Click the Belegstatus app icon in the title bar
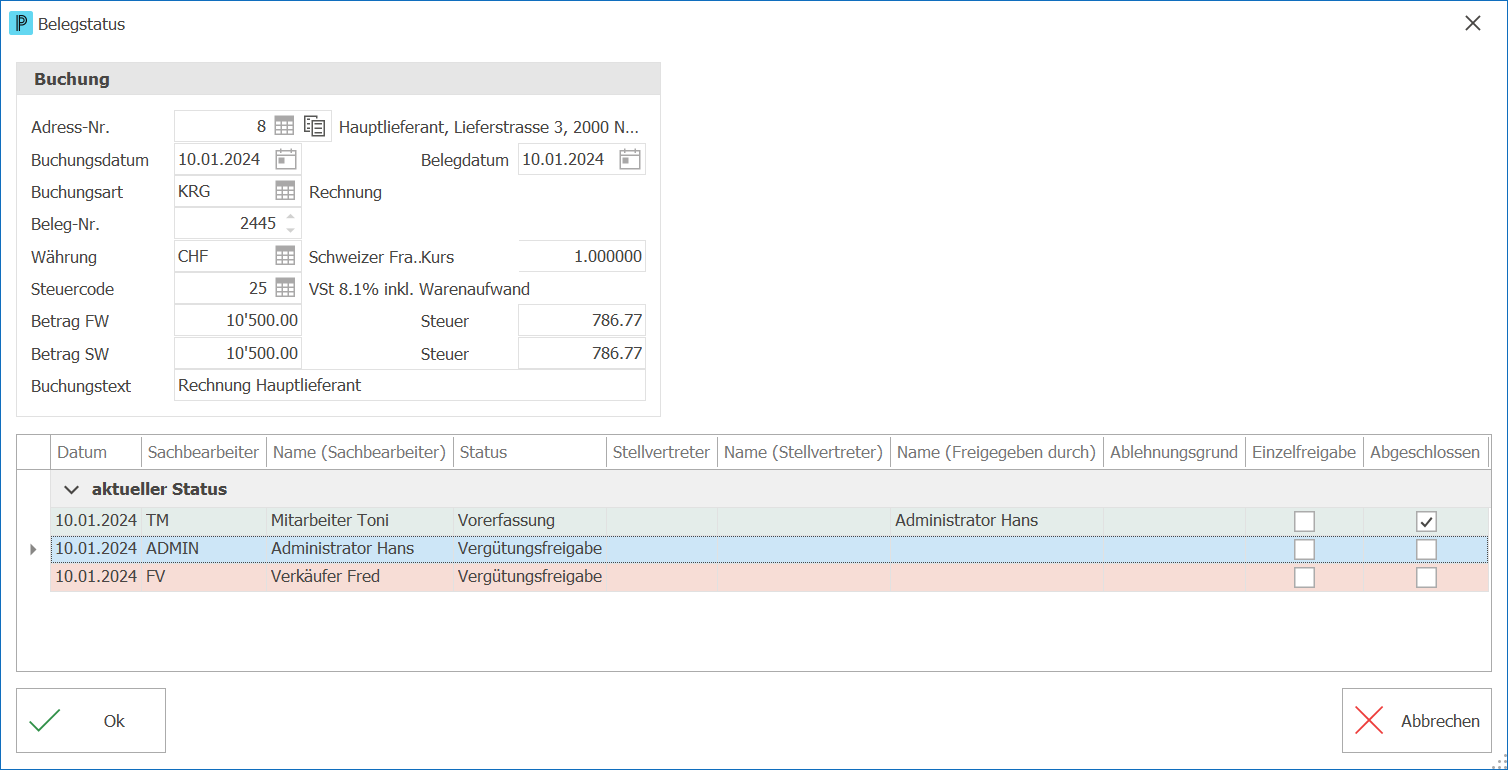 tap(21, 23)
